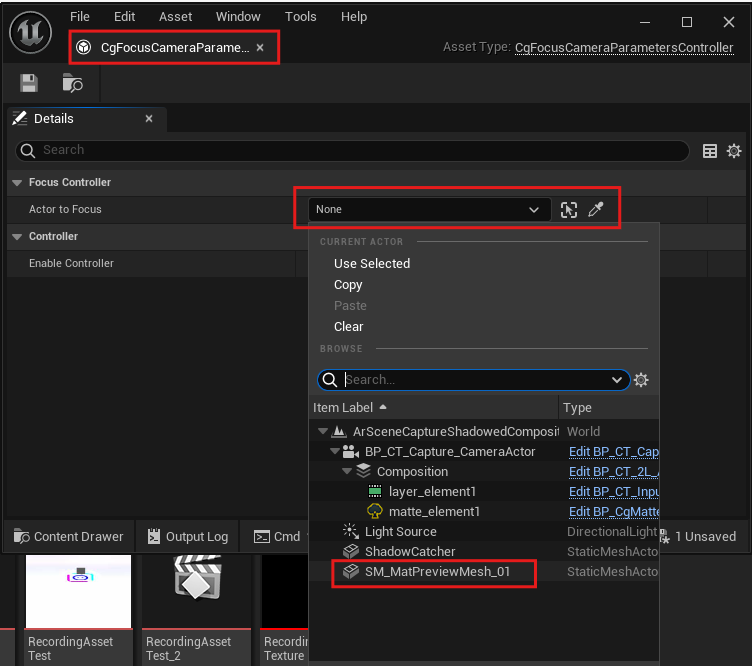
Task: Click the select actor in viewport icon
Action: [x=569, y=209]
